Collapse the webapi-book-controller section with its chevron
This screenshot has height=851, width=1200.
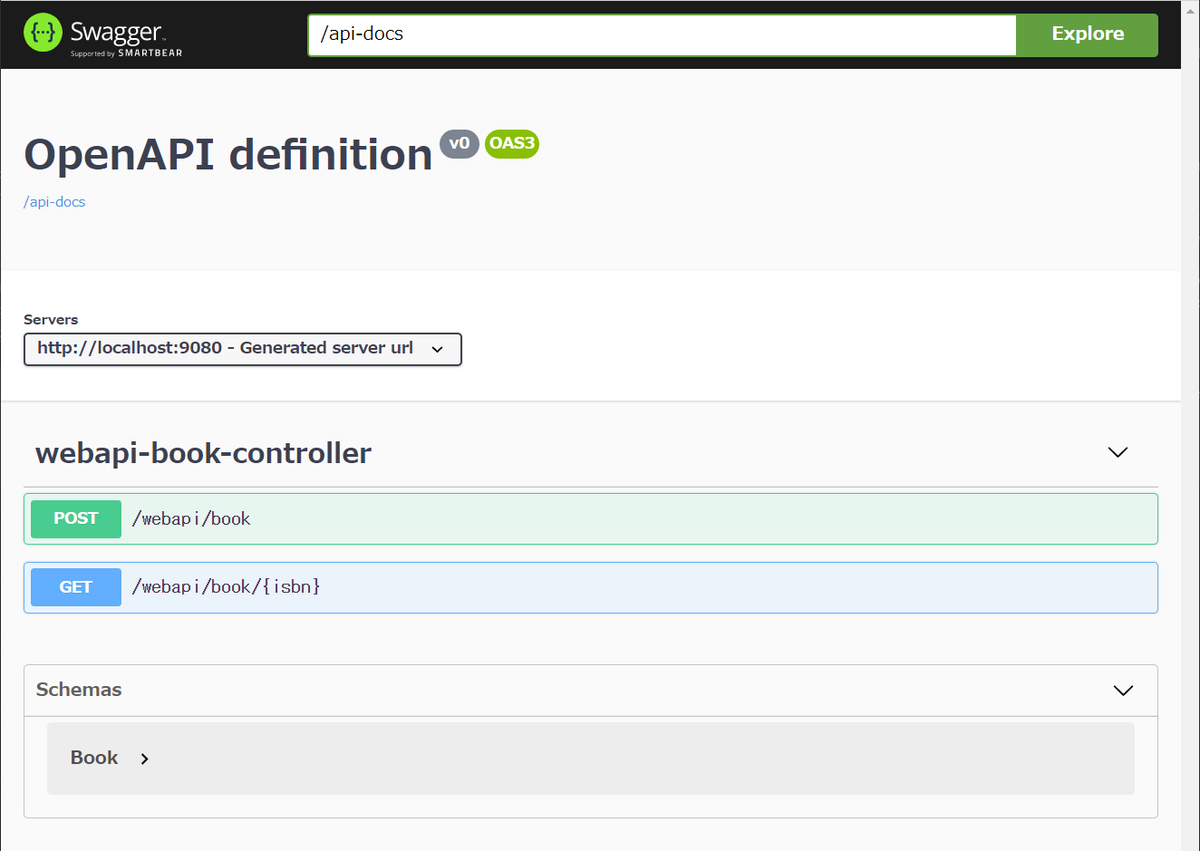point(1118,453)
